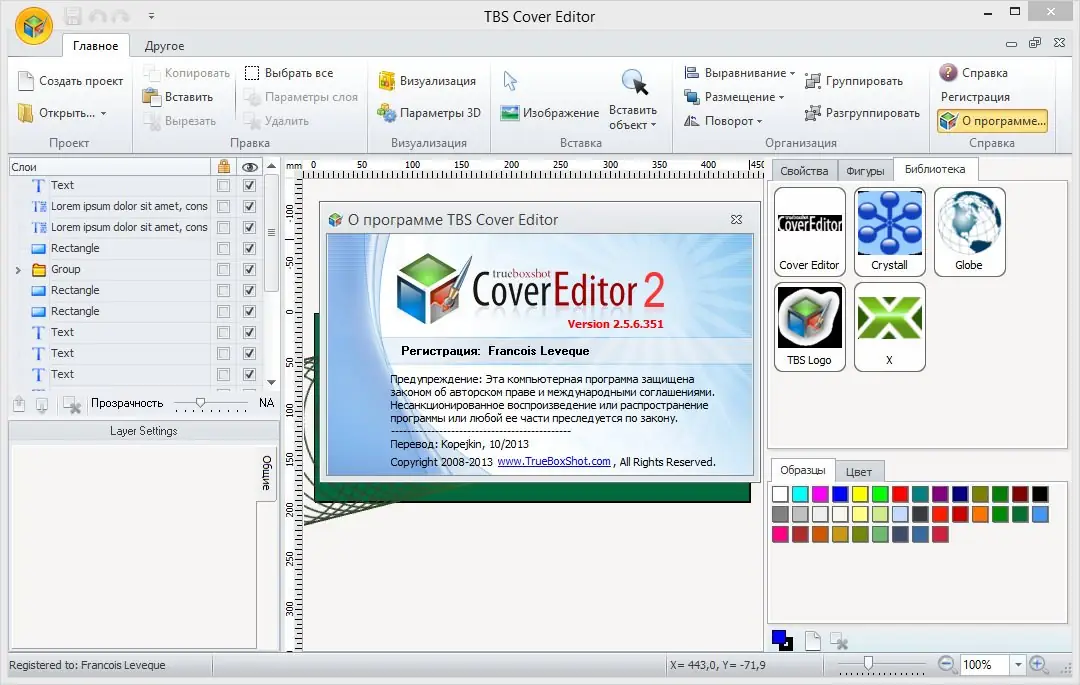Click layers list scroll down arrow
Image resolution: width=1080 pixels, height=685 pixels.
pyautogui.click(x=271, y=382)
